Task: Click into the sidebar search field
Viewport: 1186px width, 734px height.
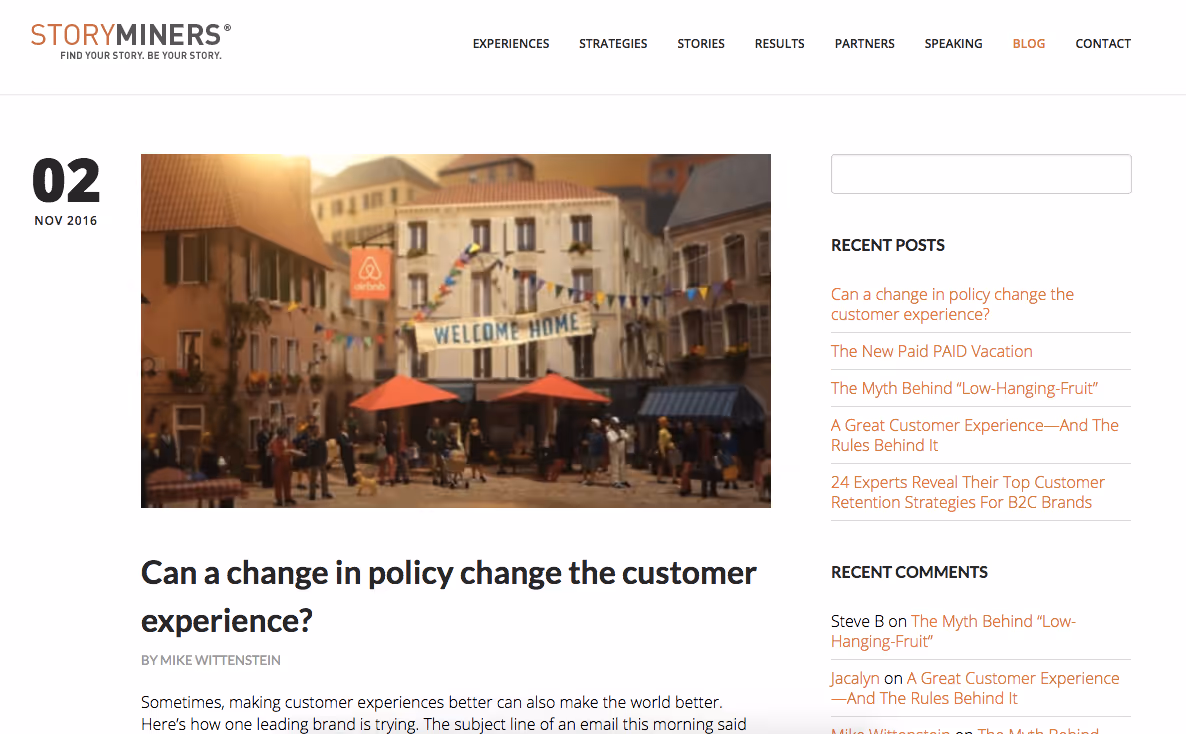Action: coord(981,174)
